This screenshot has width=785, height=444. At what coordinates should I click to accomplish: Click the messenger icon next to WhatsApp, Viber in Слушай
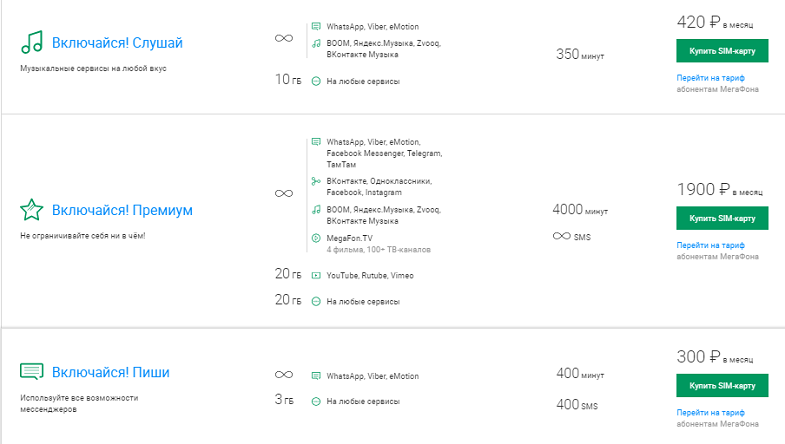pyautogui.click(x=316, y=26)
